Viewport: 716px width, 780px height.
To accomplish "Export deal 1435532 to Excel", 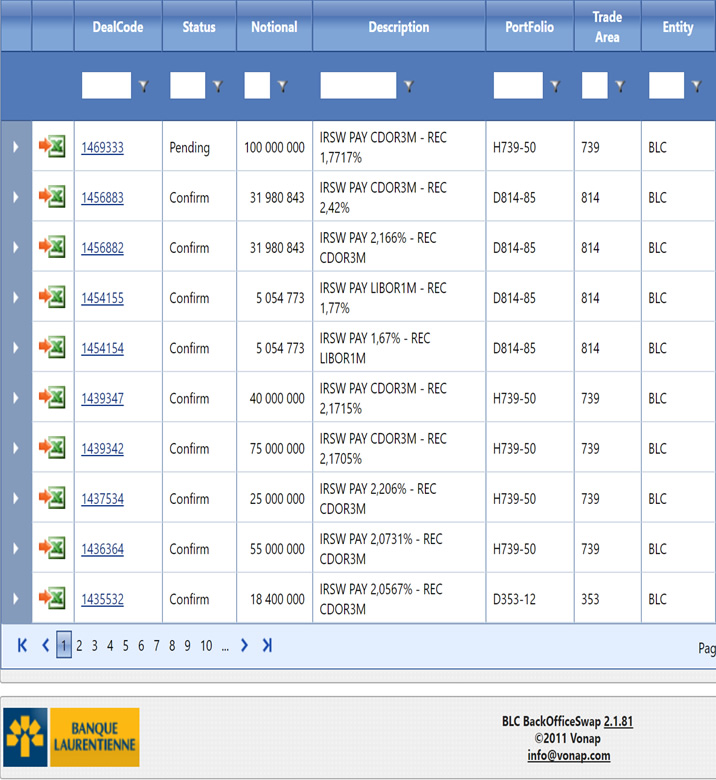I will coord(52,598).
